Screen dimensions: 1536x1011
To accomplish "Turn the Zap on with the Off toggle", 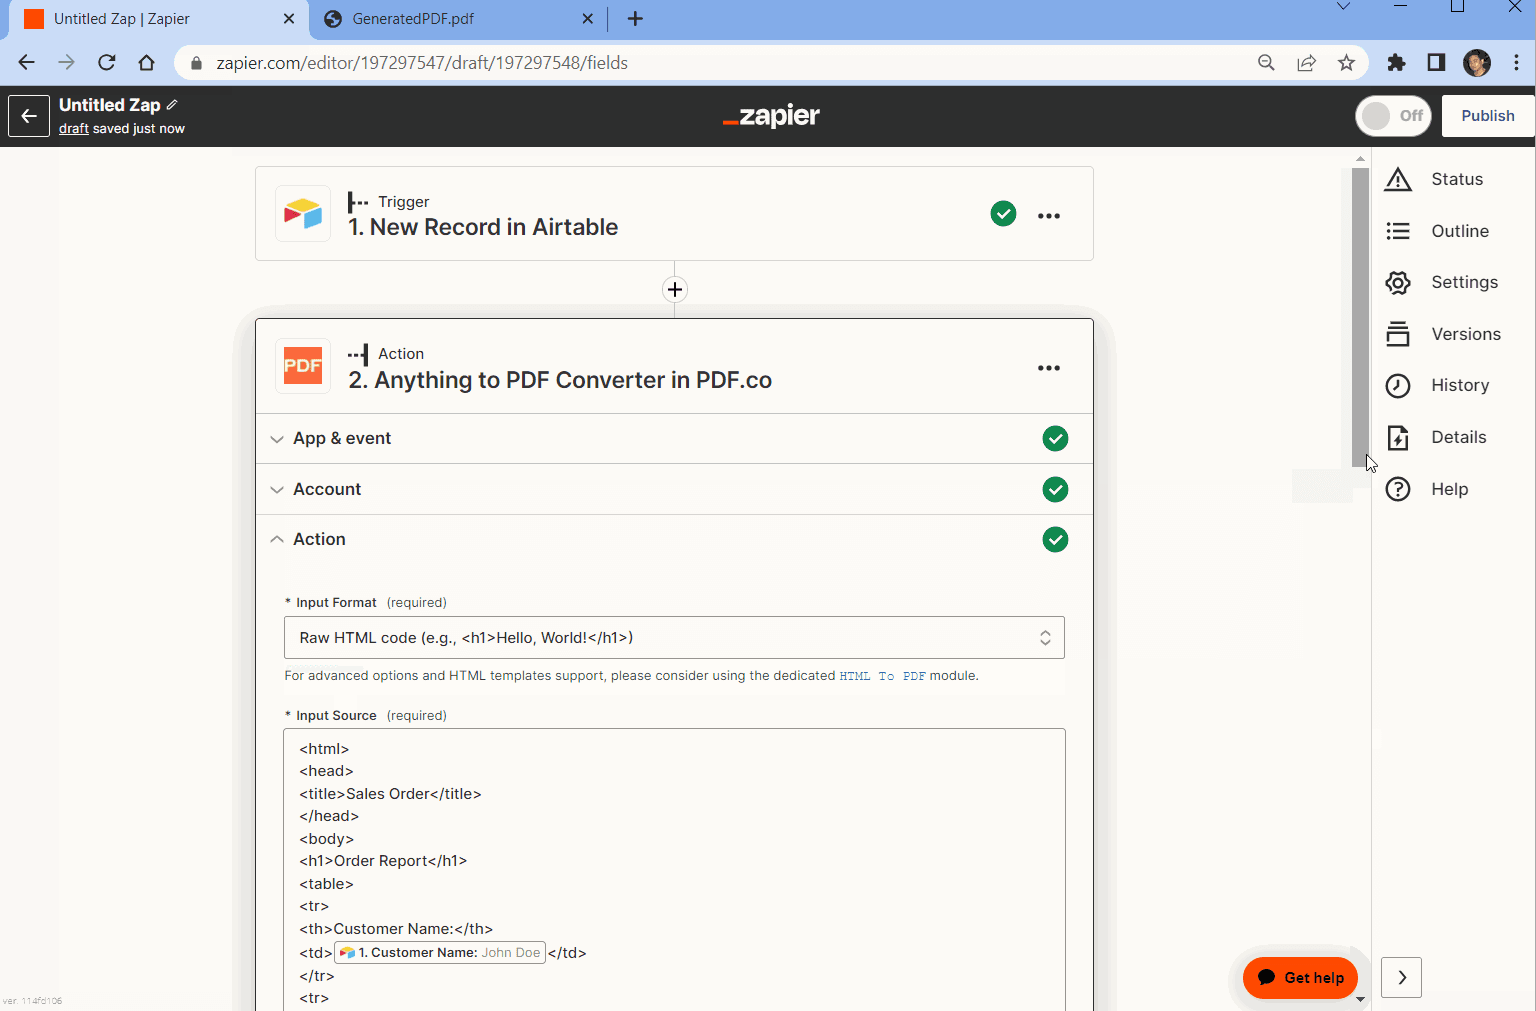I will [1393, 115].
